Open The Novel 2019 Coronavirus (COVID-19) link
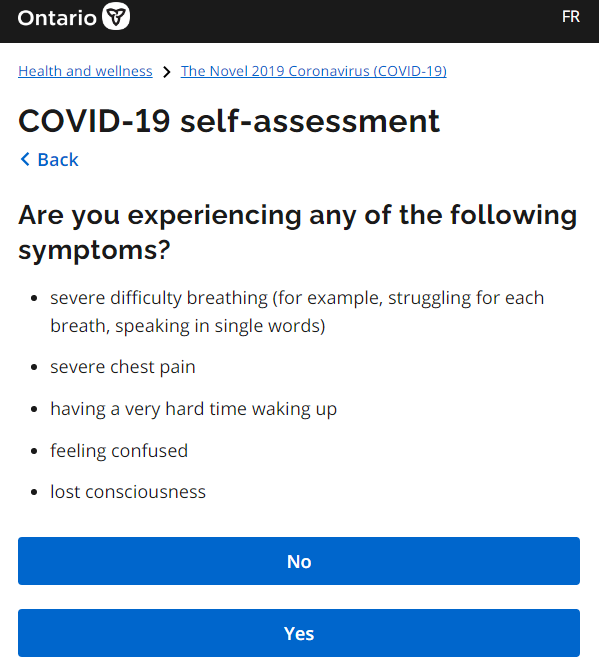 (x=314, y=71)
